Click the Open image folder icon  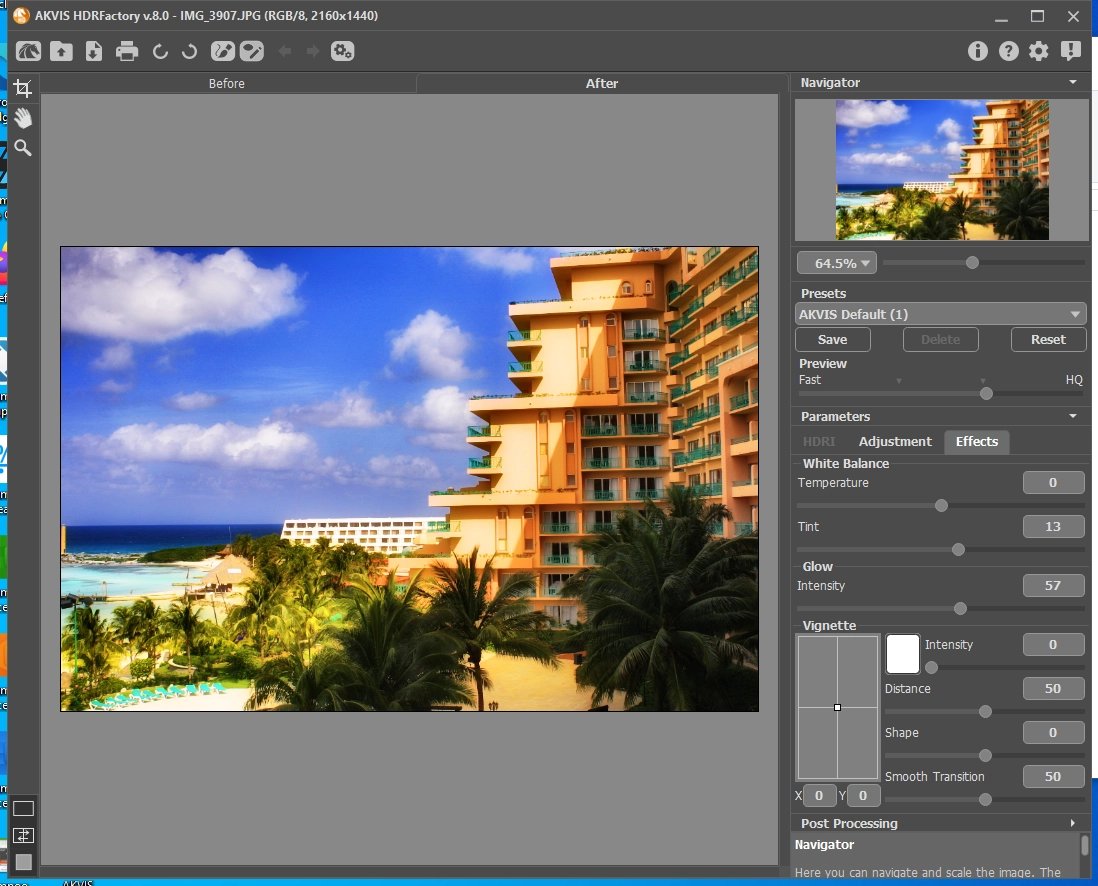62,51
